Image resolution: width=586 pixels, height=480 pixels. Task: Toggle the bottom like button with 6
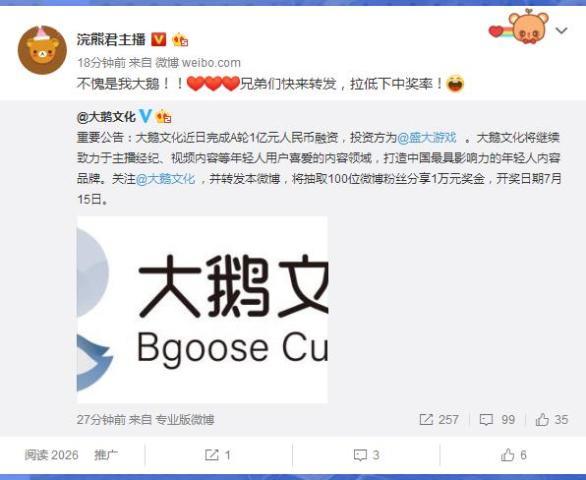point(513,455)
